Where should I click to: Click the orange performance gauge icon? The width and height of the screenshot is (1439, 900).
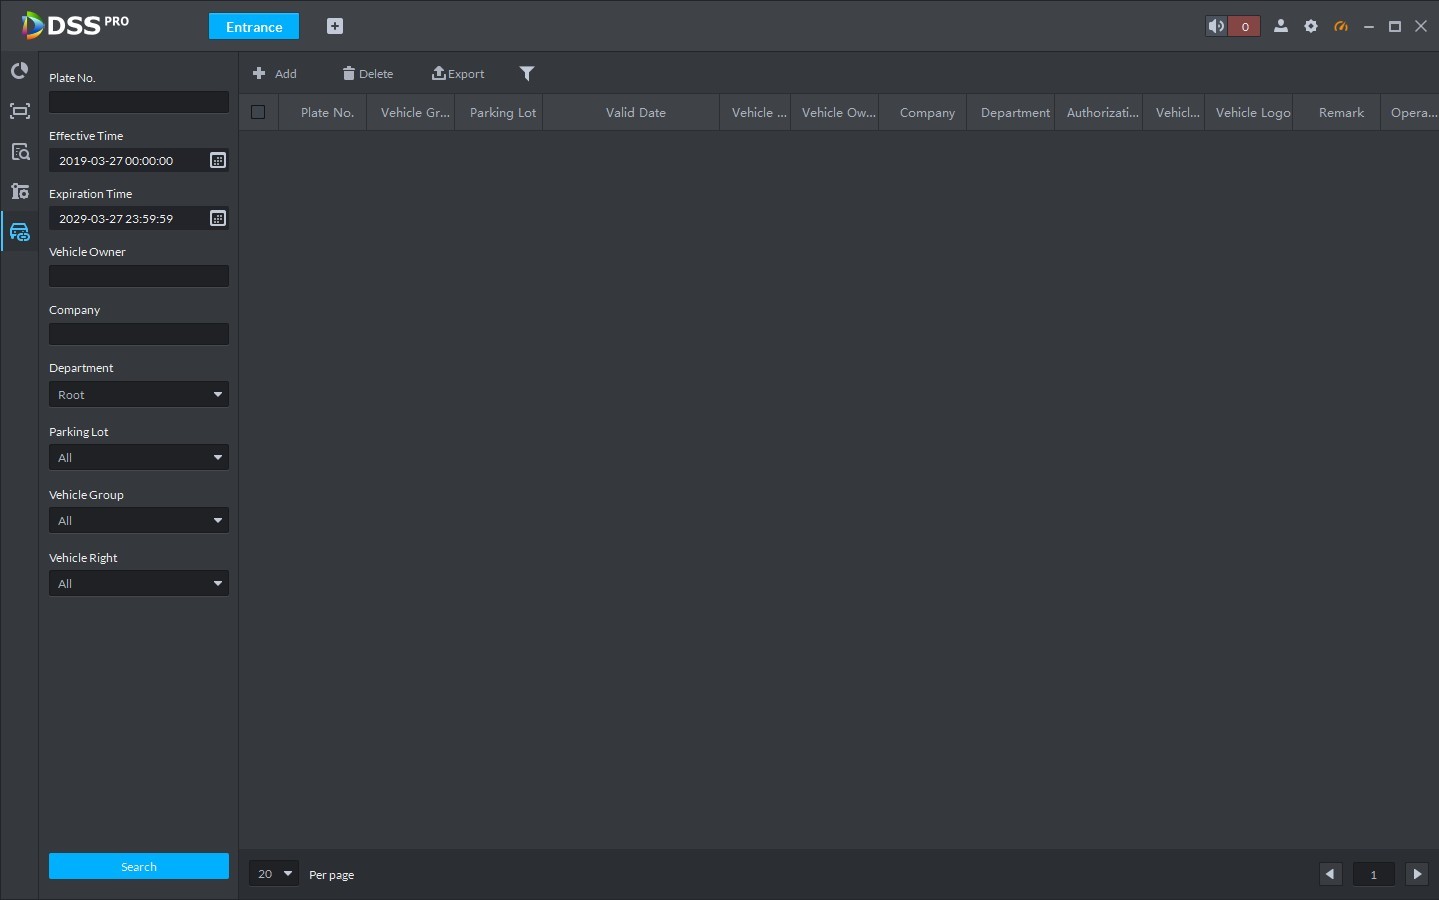tap(1341, 27)
